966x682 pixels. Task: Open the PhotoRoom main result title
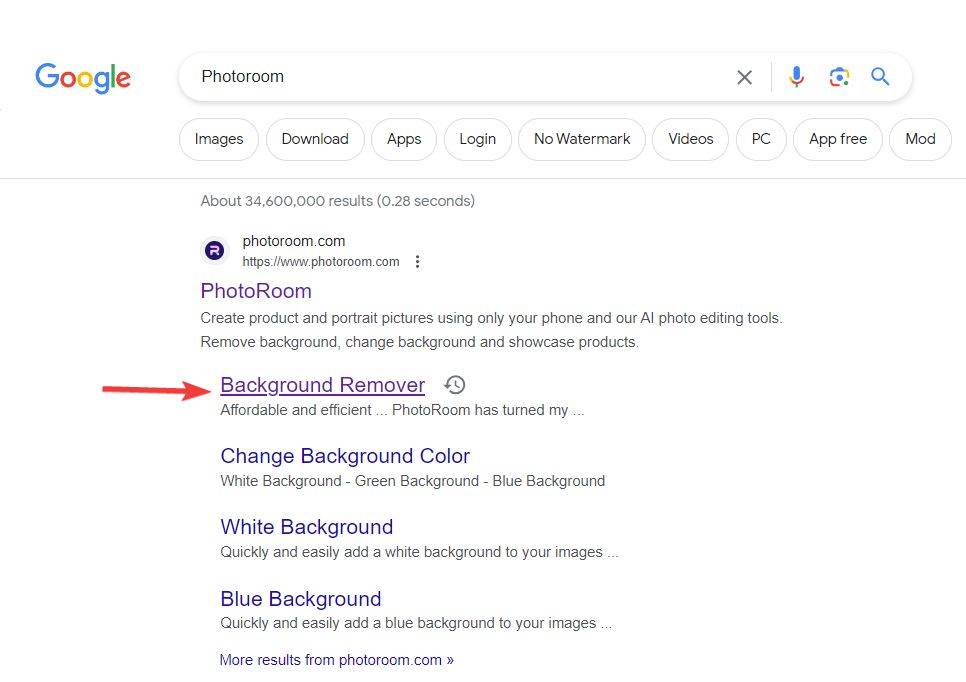tap(256, 291)
